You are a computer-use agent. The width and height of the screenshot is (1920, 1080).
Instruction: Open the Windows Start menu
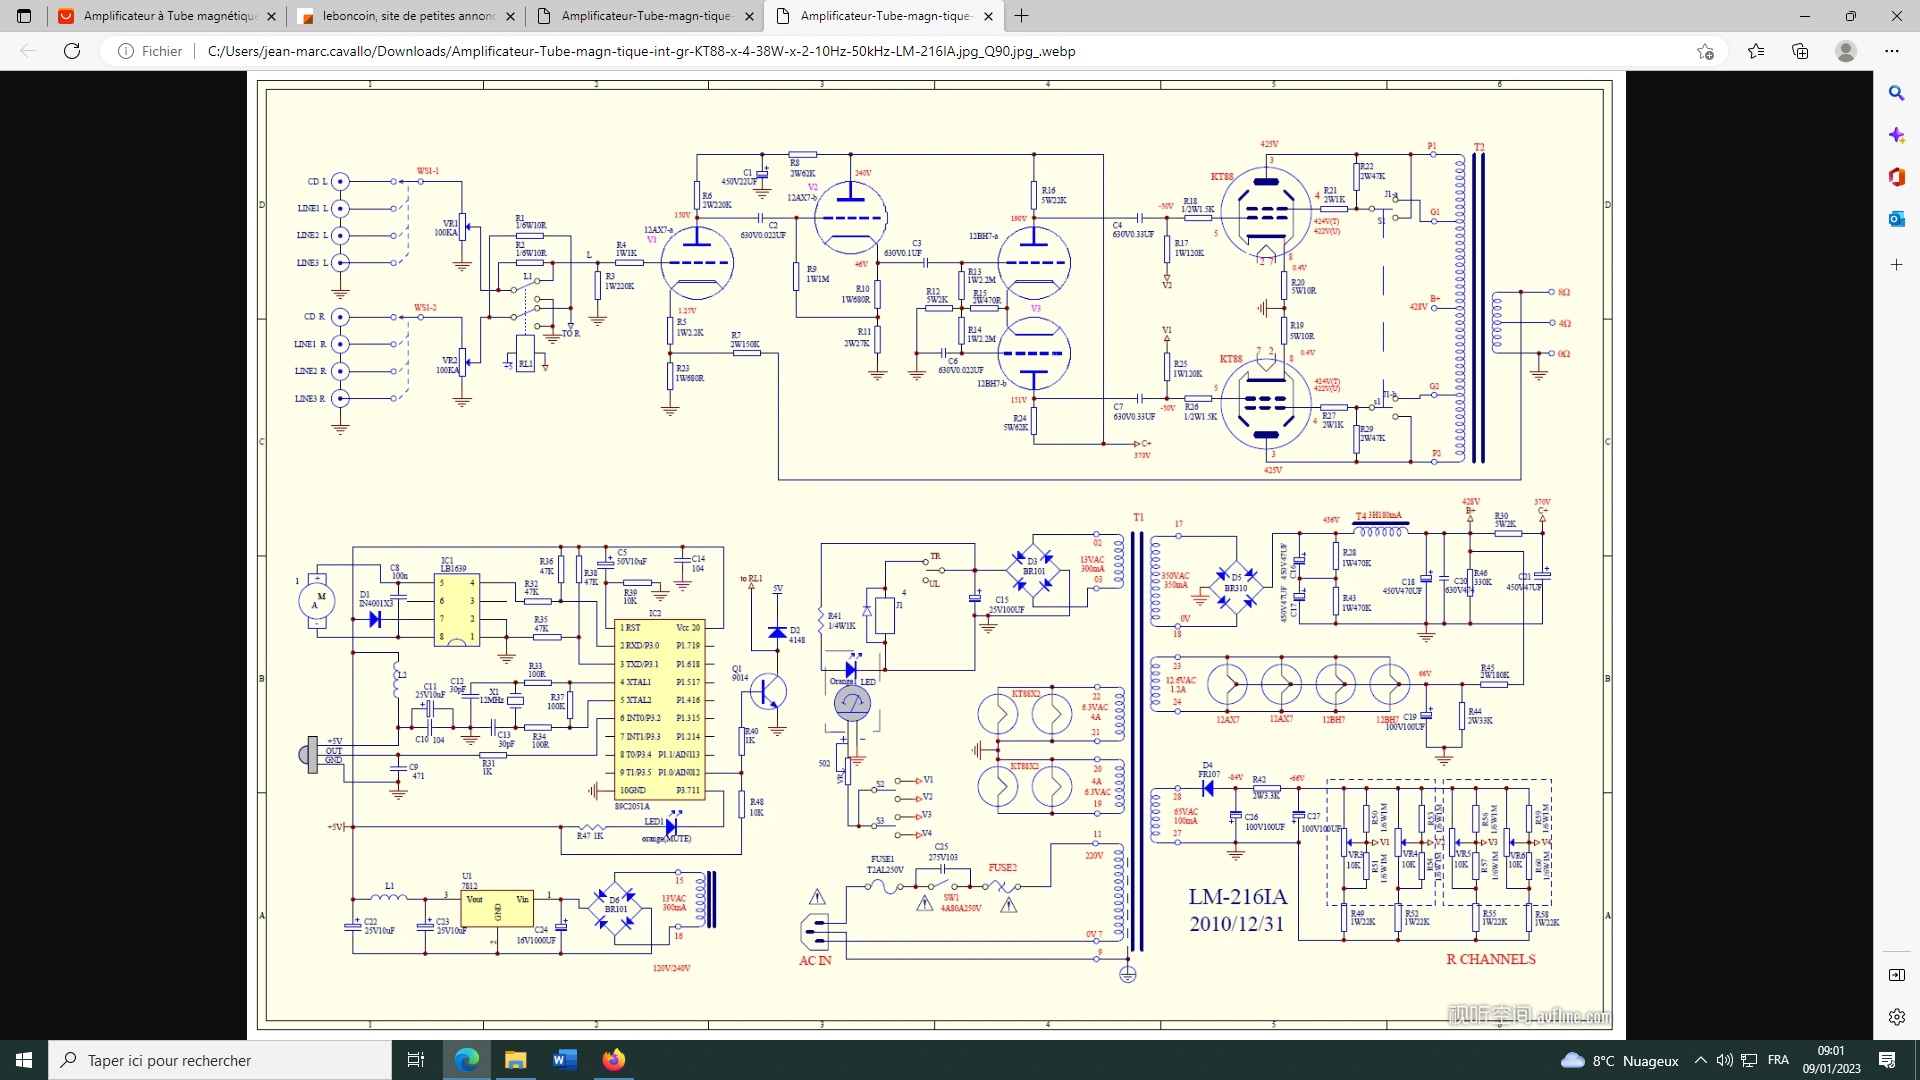[24, 1060]
